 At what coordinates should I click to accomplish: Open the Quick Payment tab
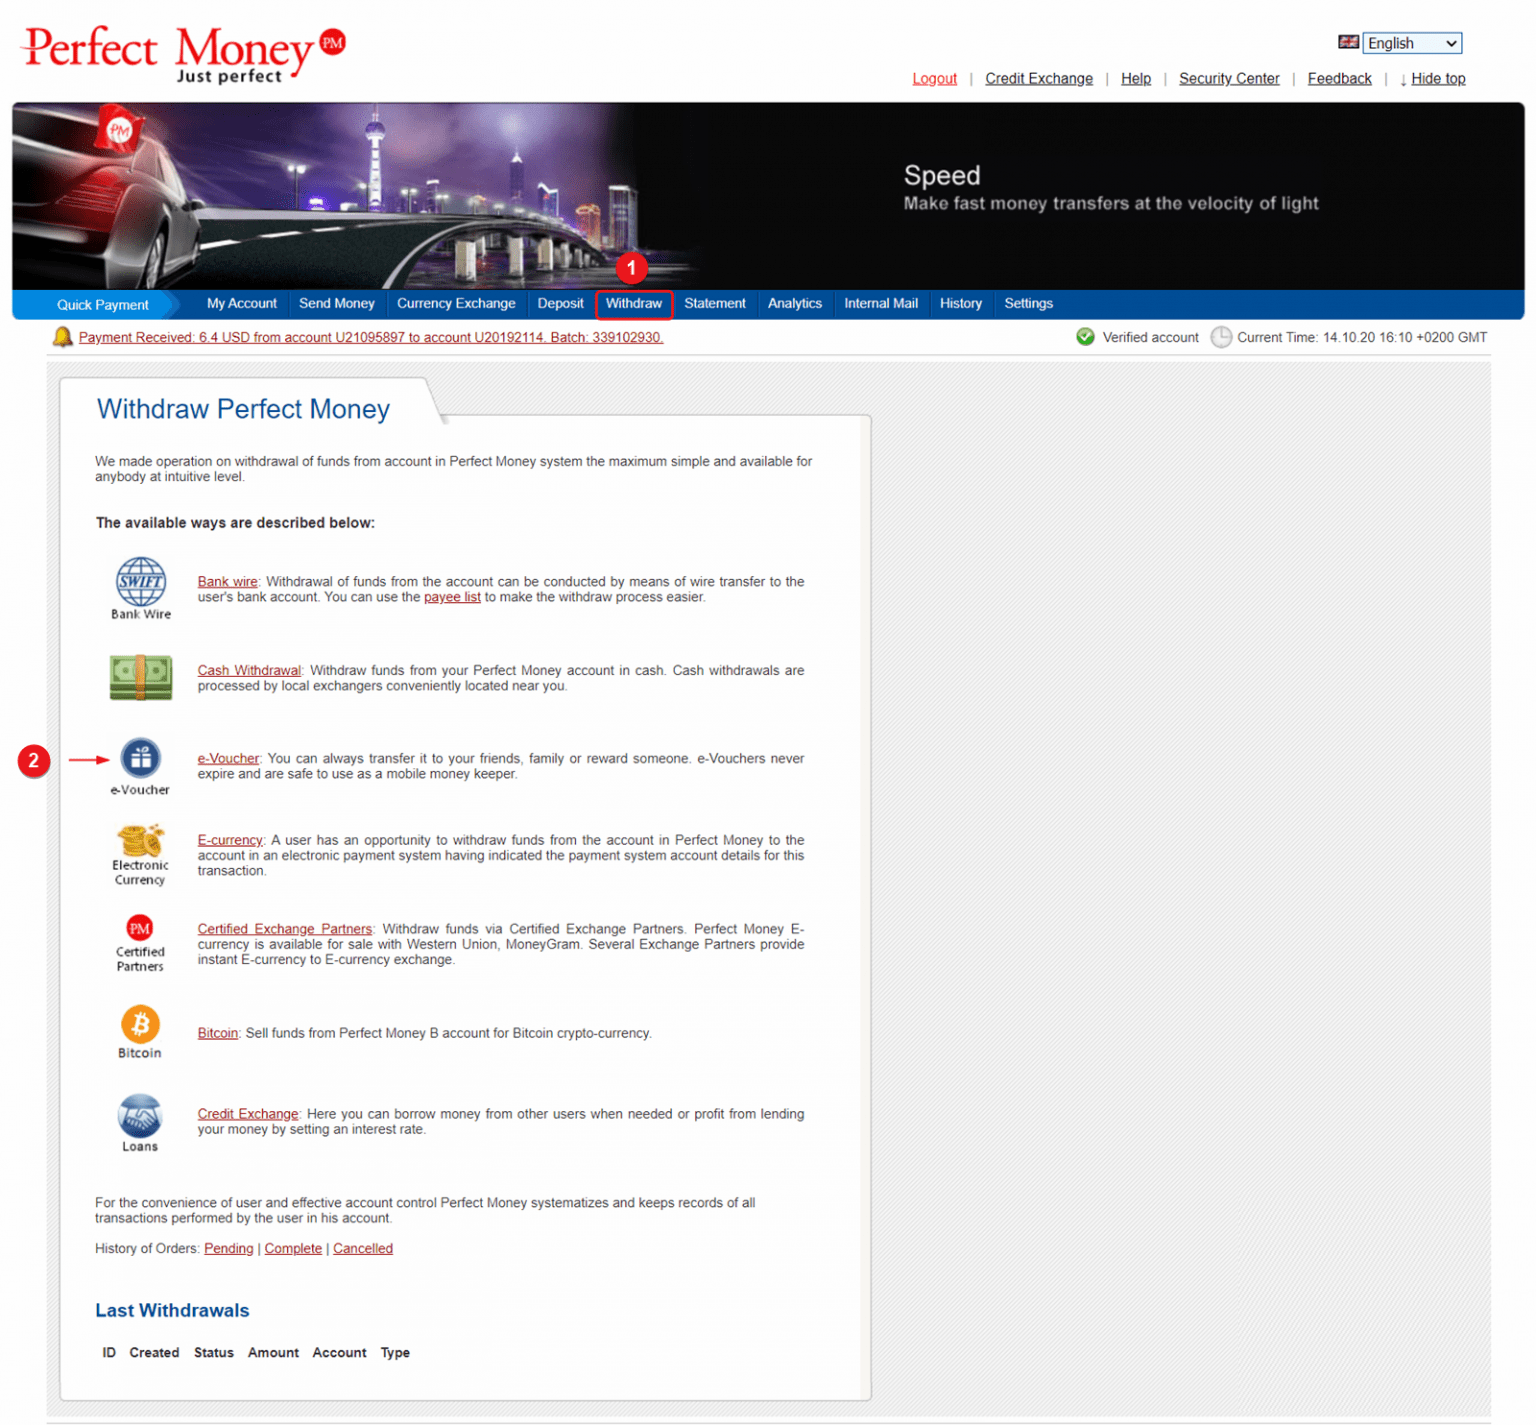(102, 305)
